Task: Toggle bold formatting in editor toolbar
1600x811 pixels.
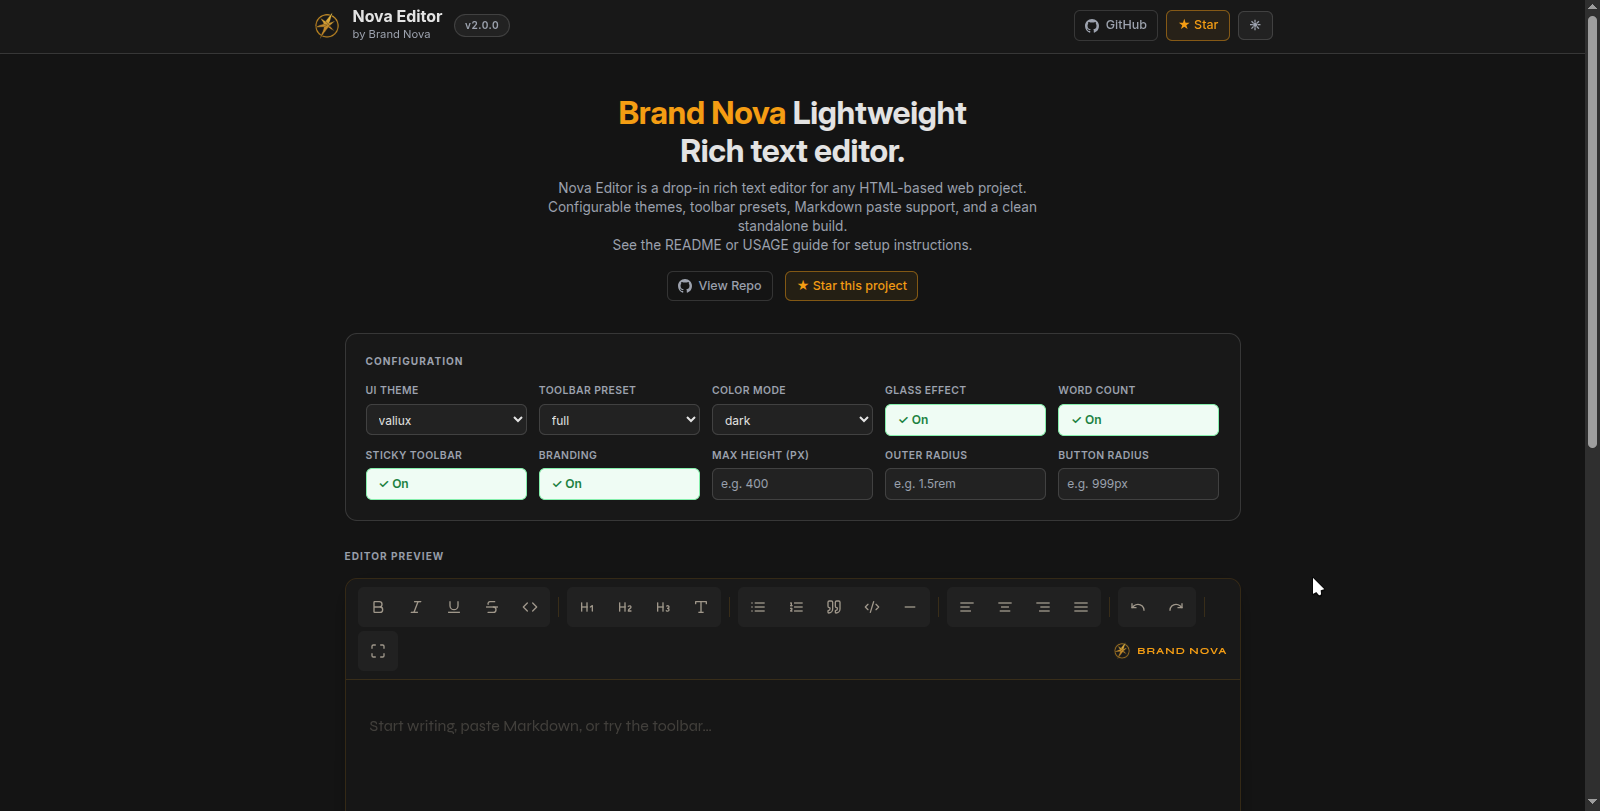Action: click(378, 607)
